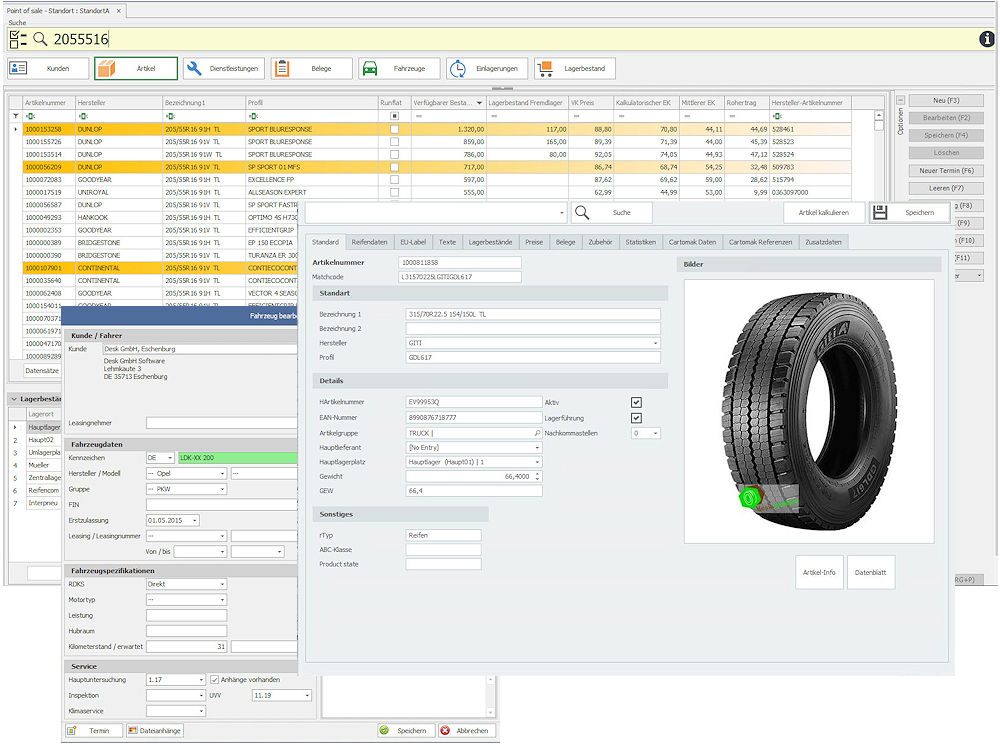Open the Nachkommastellen dropdown
1000x750 pixels.
[x=655, y=433]
